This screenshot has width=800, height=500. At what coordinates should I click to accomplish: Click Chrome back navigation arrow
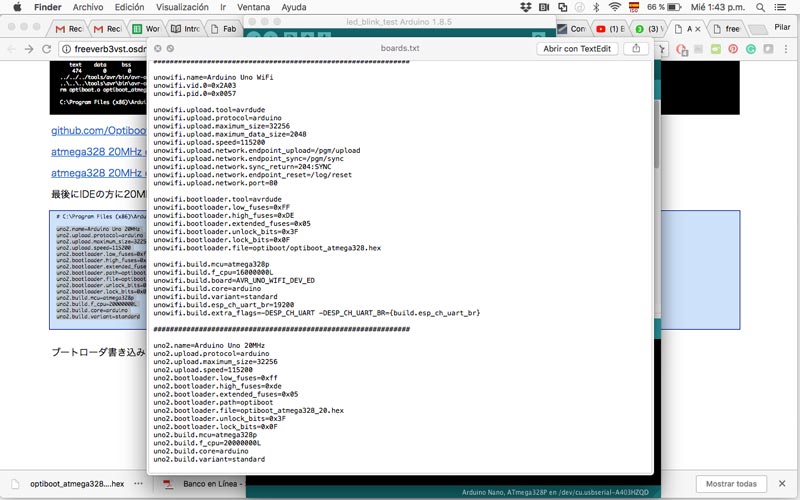point(12,49)
